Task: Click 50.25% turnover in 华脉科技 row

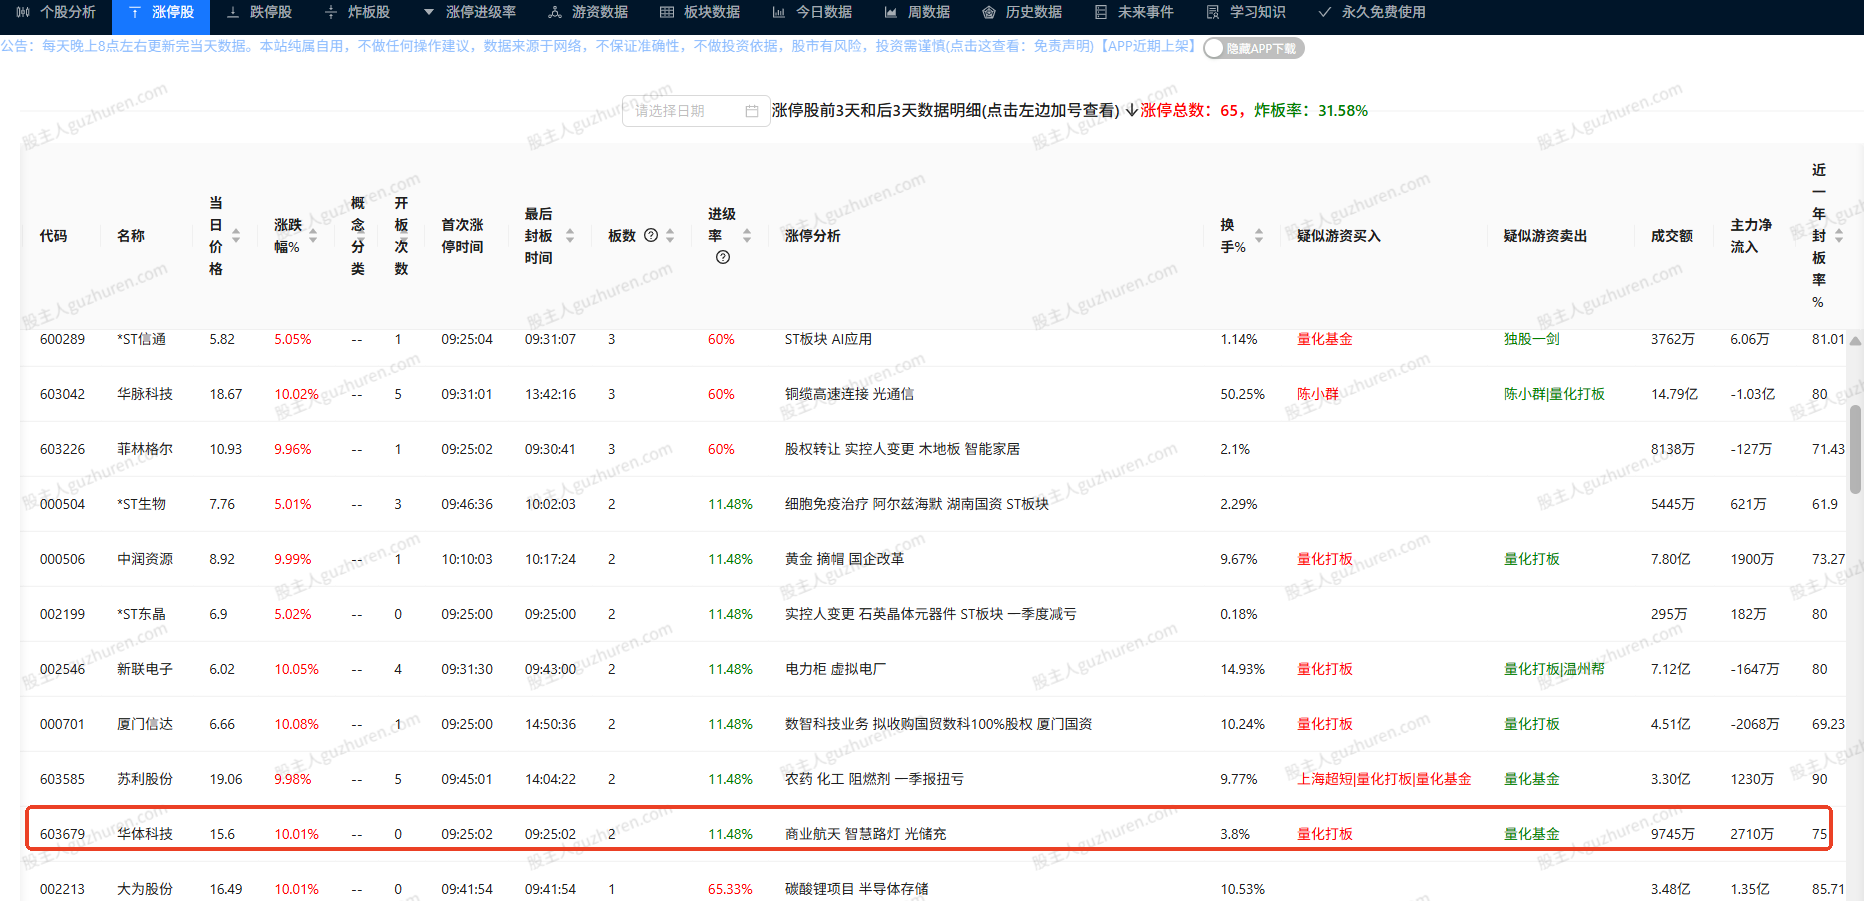Action: (x=1242, y=394)
